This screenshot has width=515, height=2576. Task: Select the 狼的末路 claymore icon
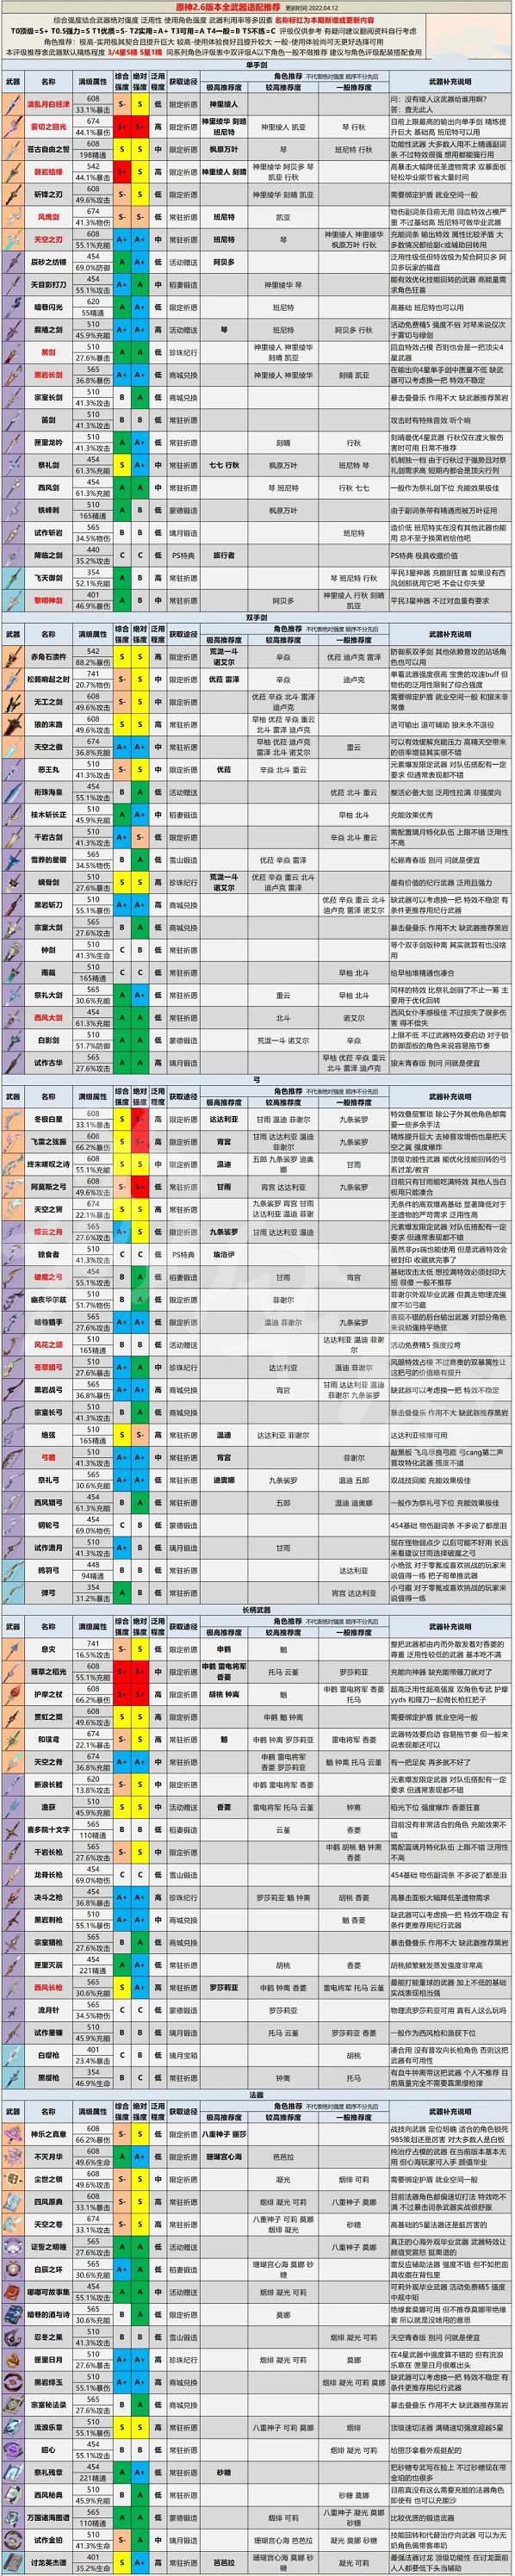coord(12,724)
